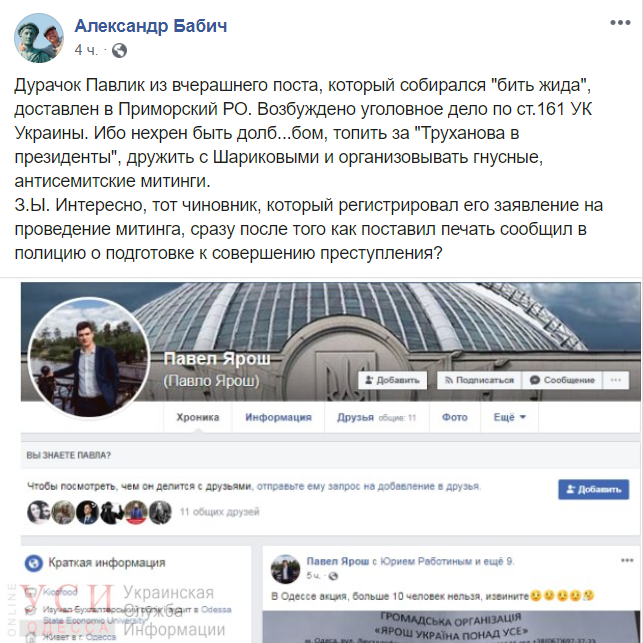The image size is (643, 643).
Task: Open profile more-actions ellipsis button
Action: (616, 380)
